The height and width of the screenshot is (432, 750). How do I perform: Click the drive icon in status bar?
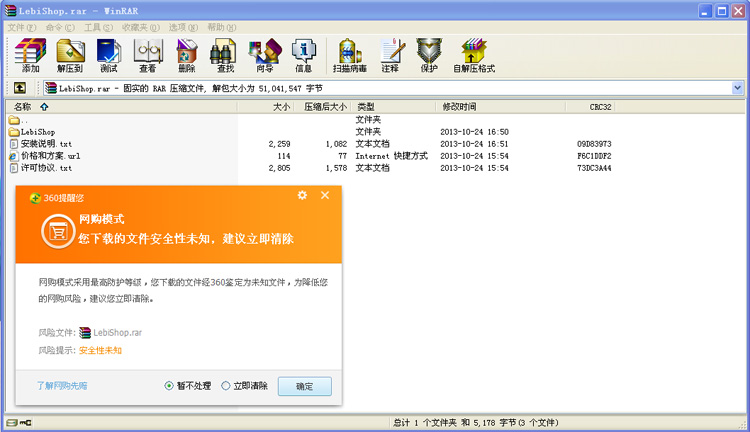tap(12, 422)
